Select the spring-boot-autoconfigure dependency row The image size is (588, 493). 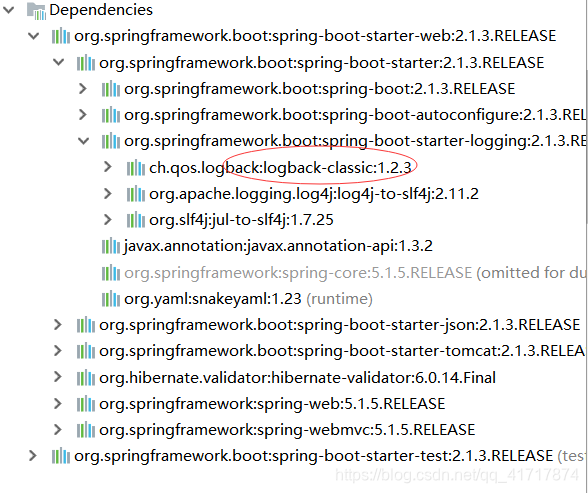(355, 115)
